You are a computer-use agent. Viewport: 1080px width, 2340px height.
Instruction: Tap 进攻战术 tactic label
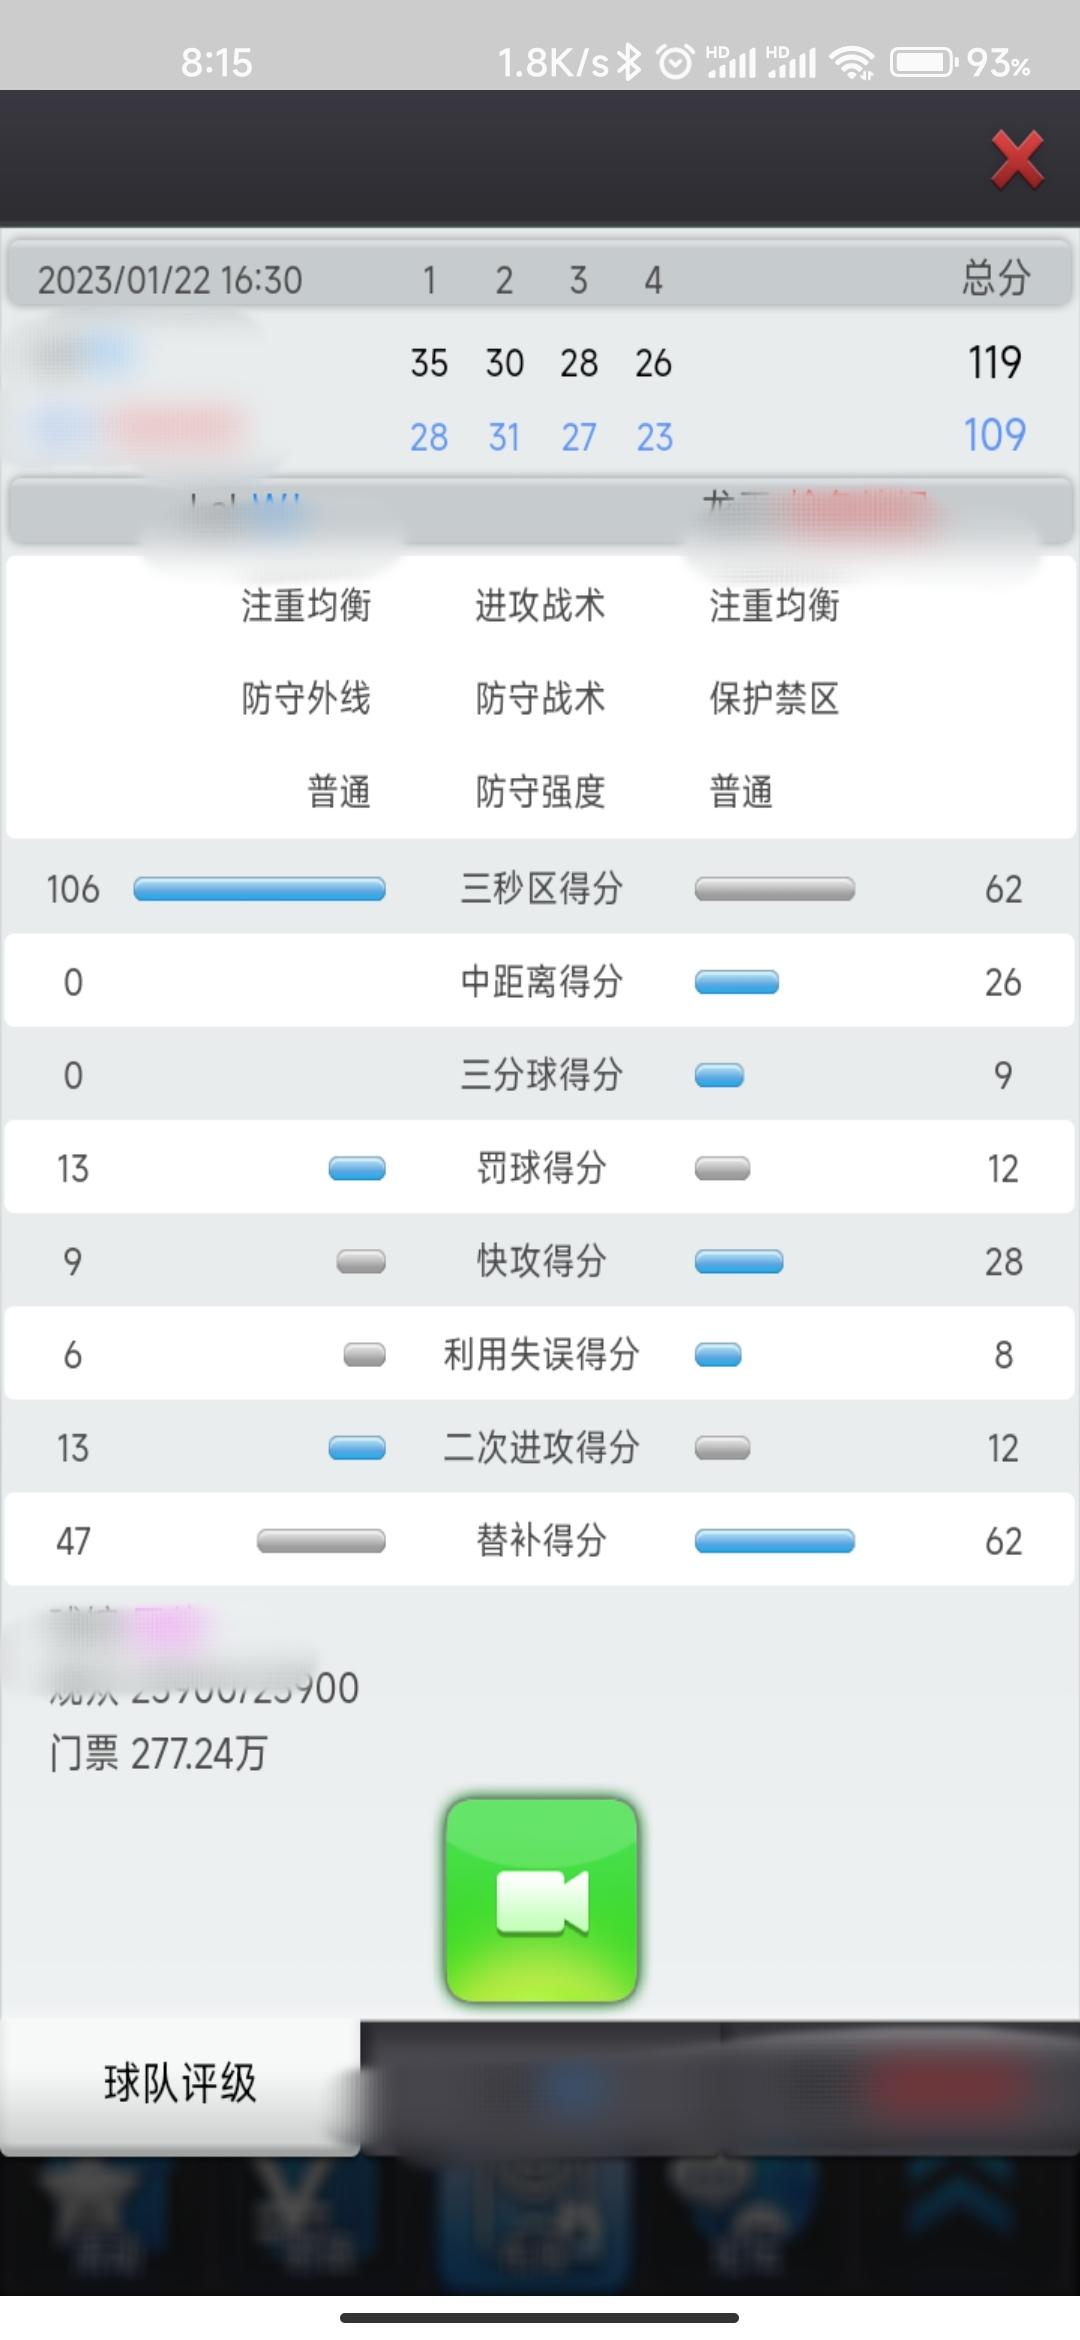click(540, 606)
